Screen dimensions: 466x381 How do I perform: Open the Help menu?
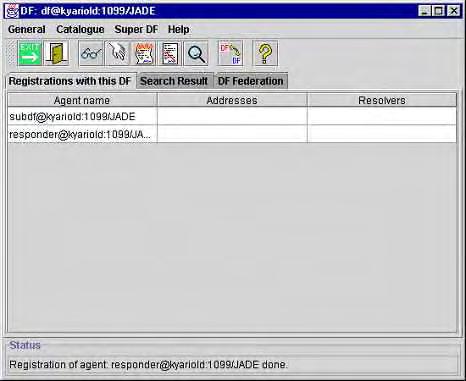point(178,29)
